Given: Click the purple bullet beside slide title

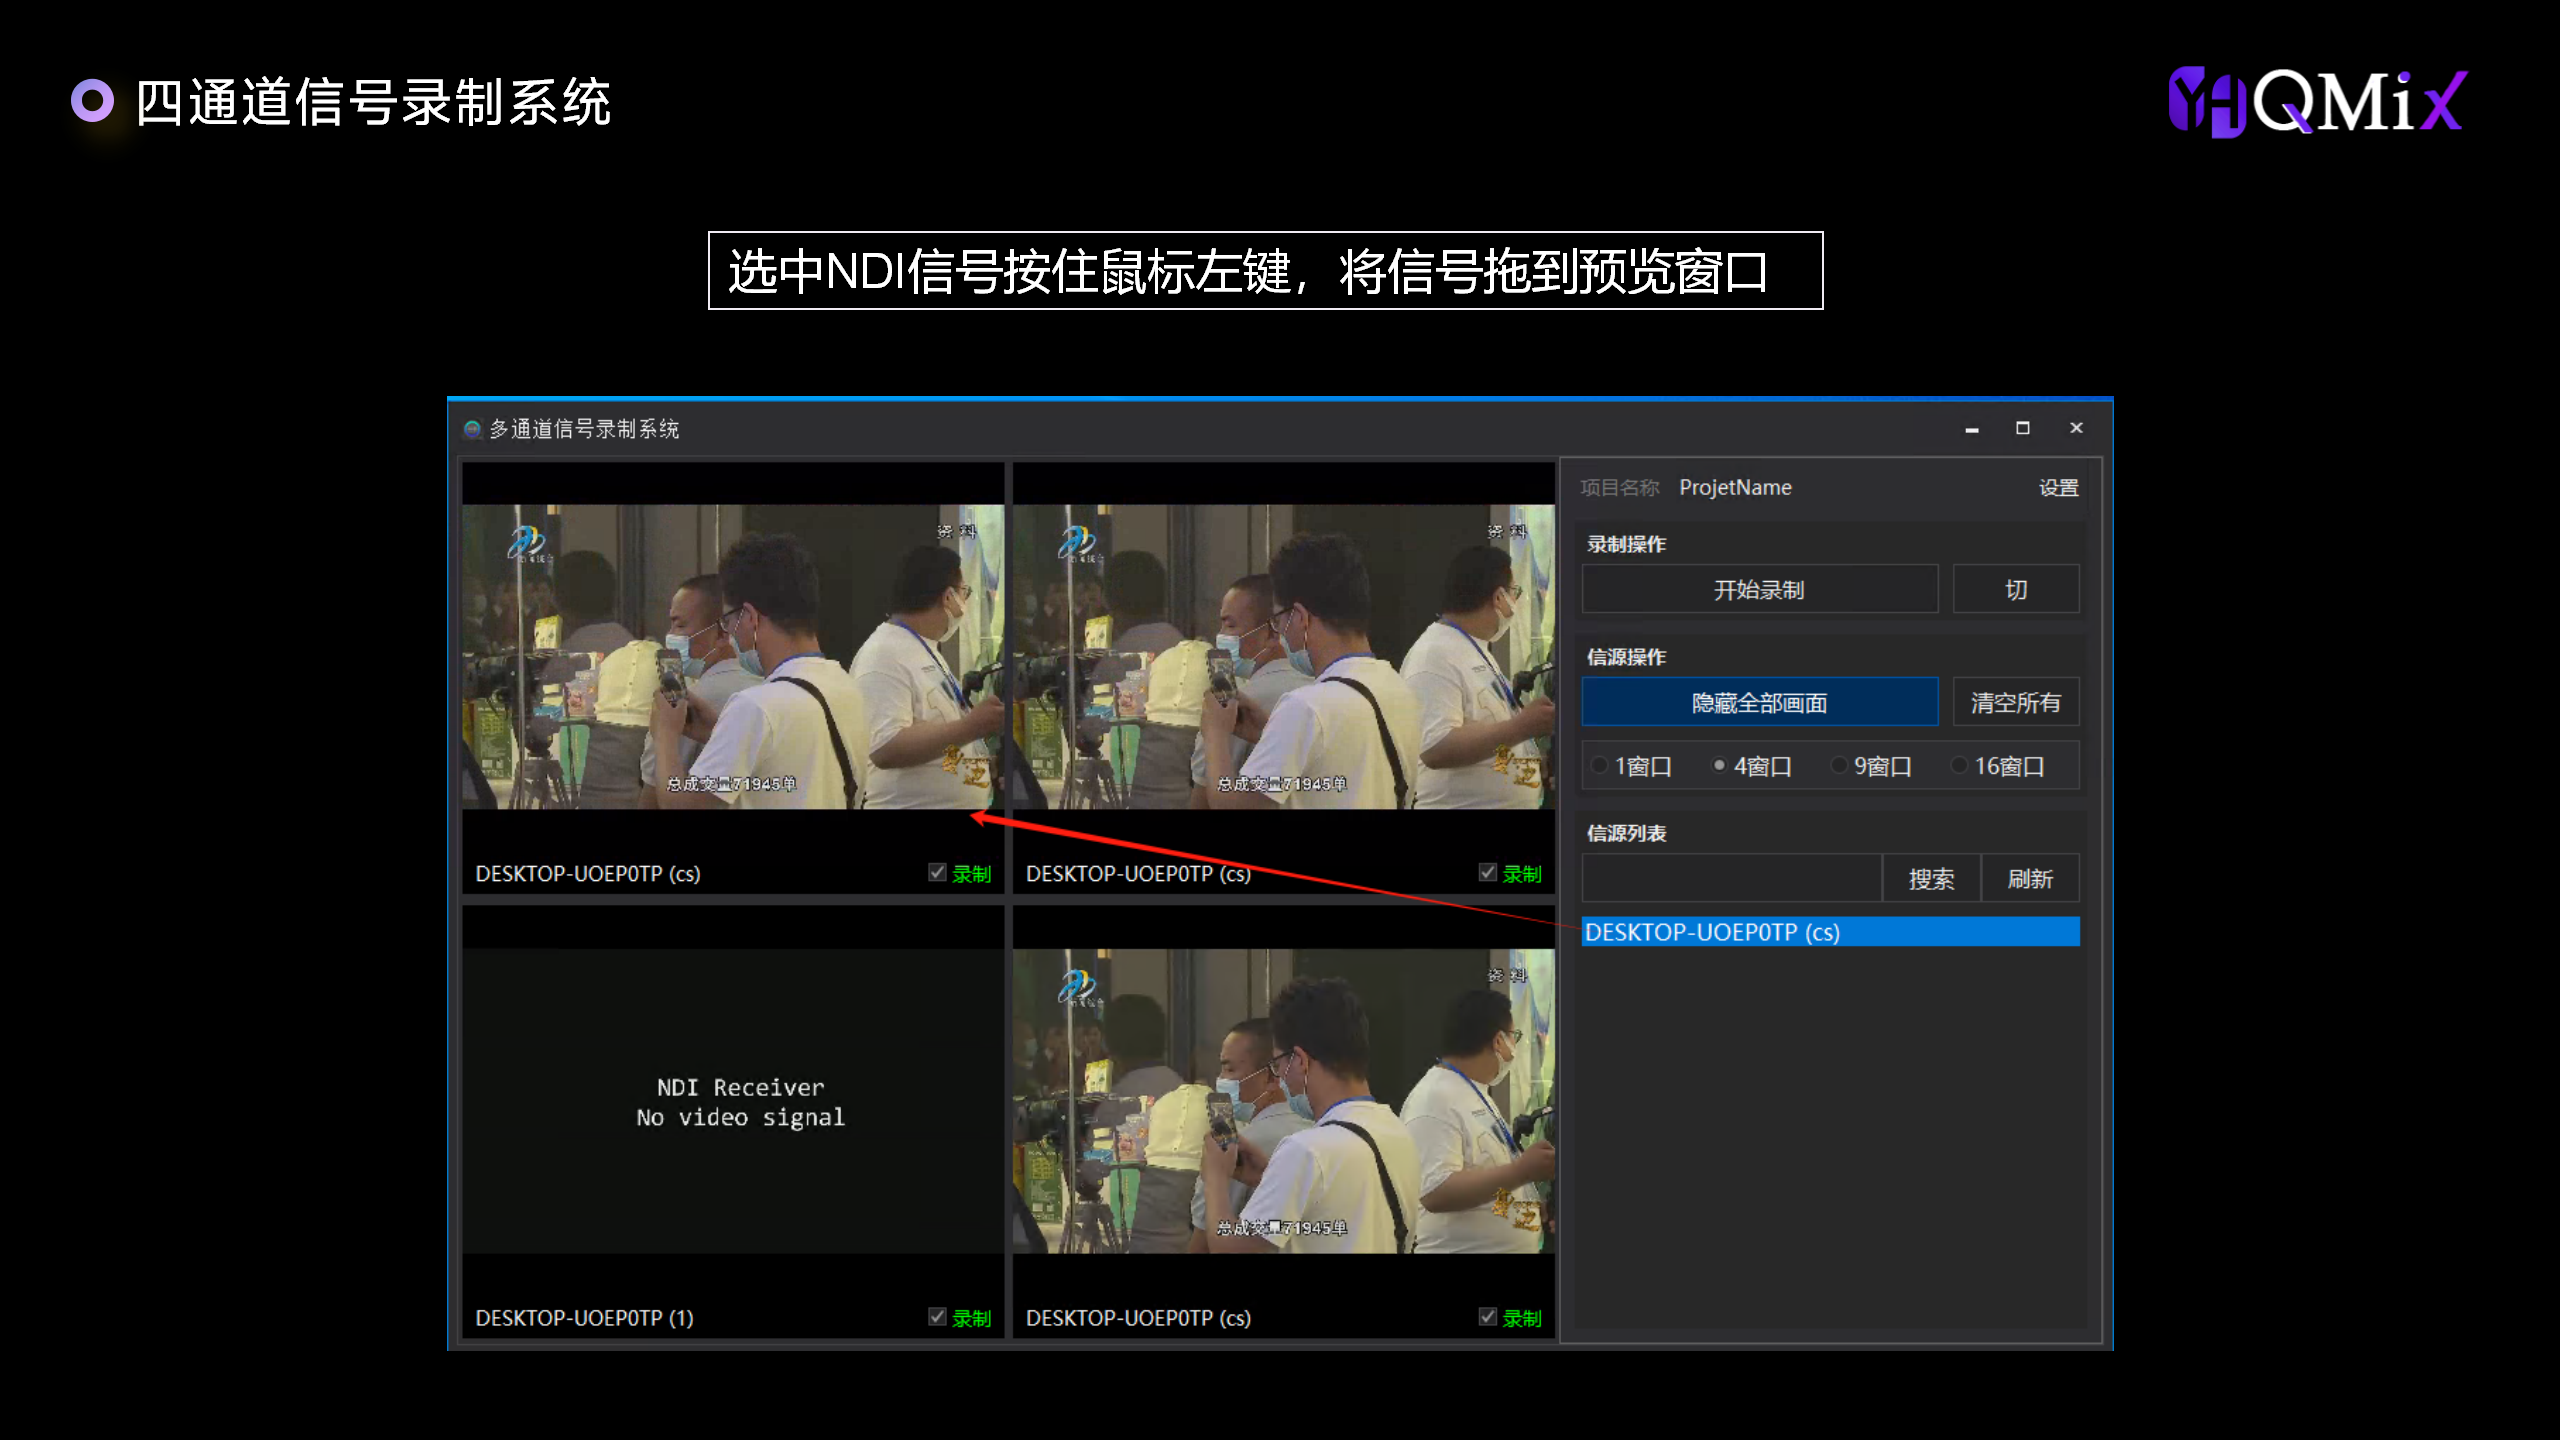Looking at the screenshot, I should pos(93,101).
